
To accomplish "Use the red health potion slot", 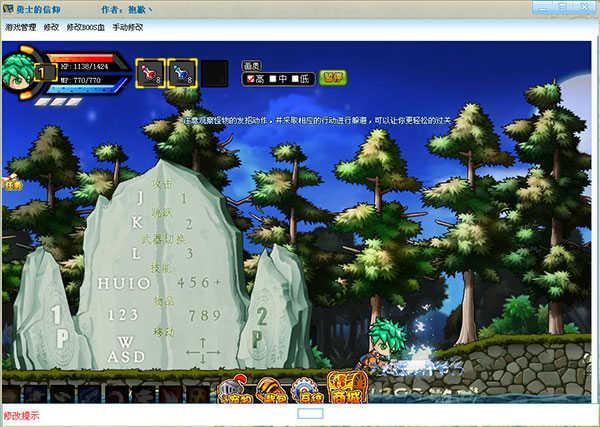I will click(x=151, y=73).
